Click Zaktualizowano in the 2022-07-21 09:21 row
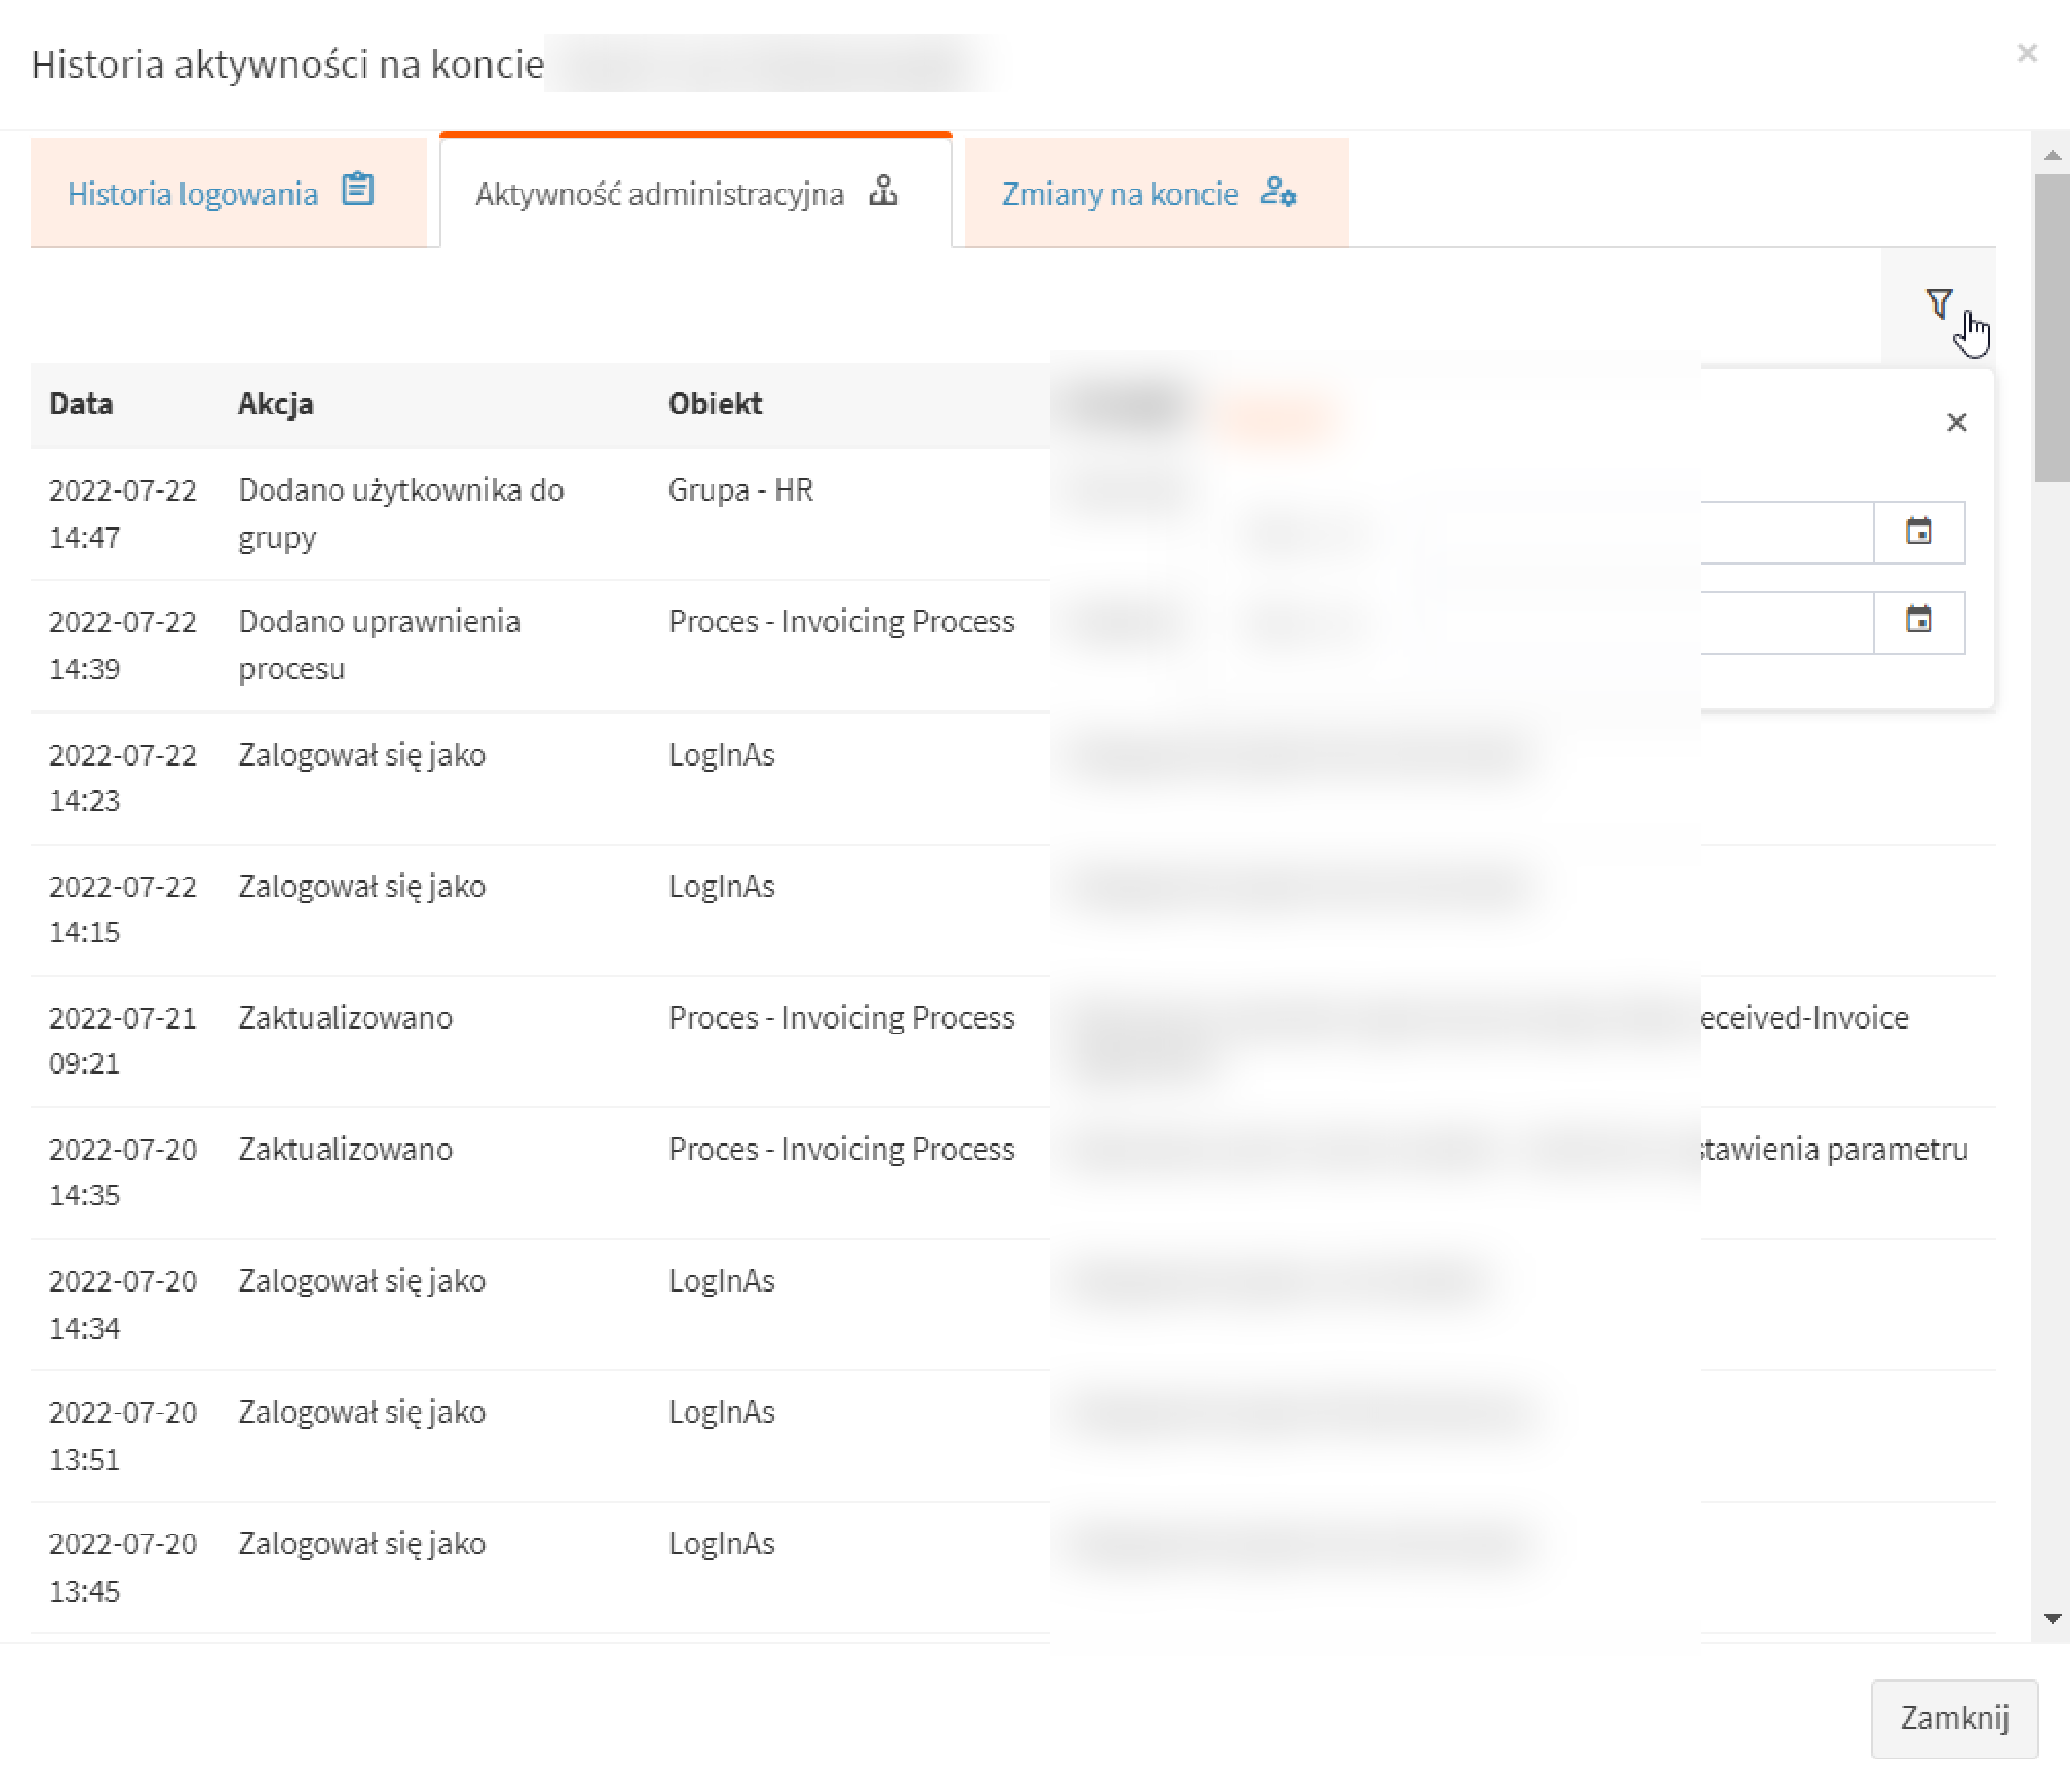 point(345,1018)
